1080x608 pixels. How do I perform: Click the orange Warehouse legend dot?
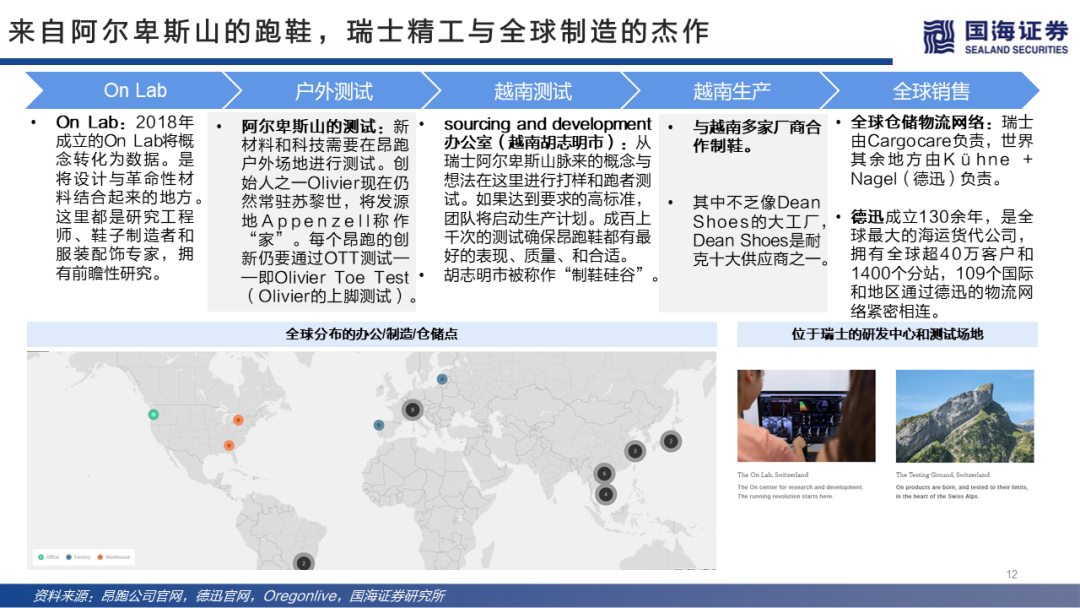[100, 557]
